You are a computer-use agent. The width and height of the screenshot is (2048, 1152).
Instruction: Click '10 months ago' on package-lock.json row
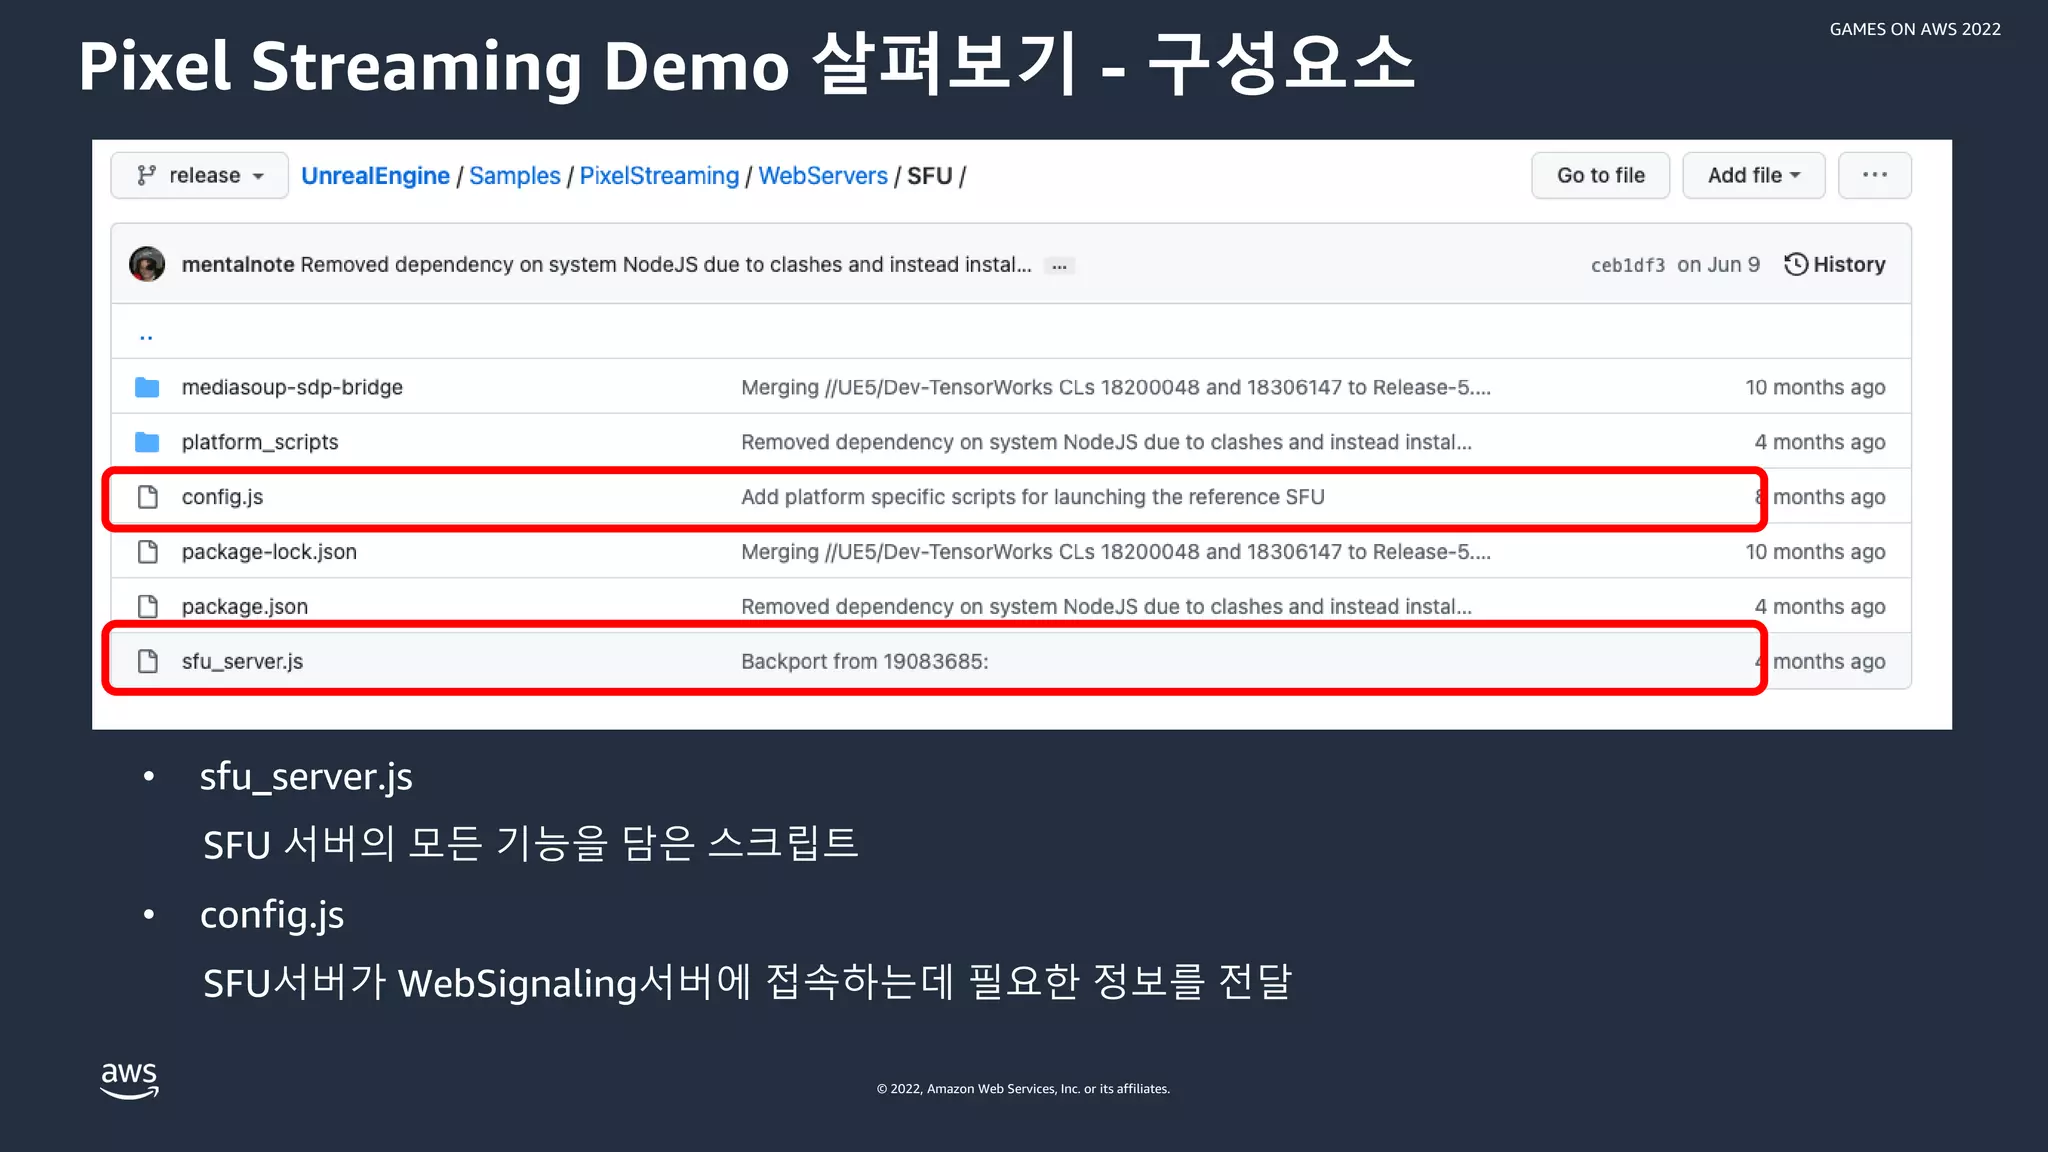[x=1815, y=552]
